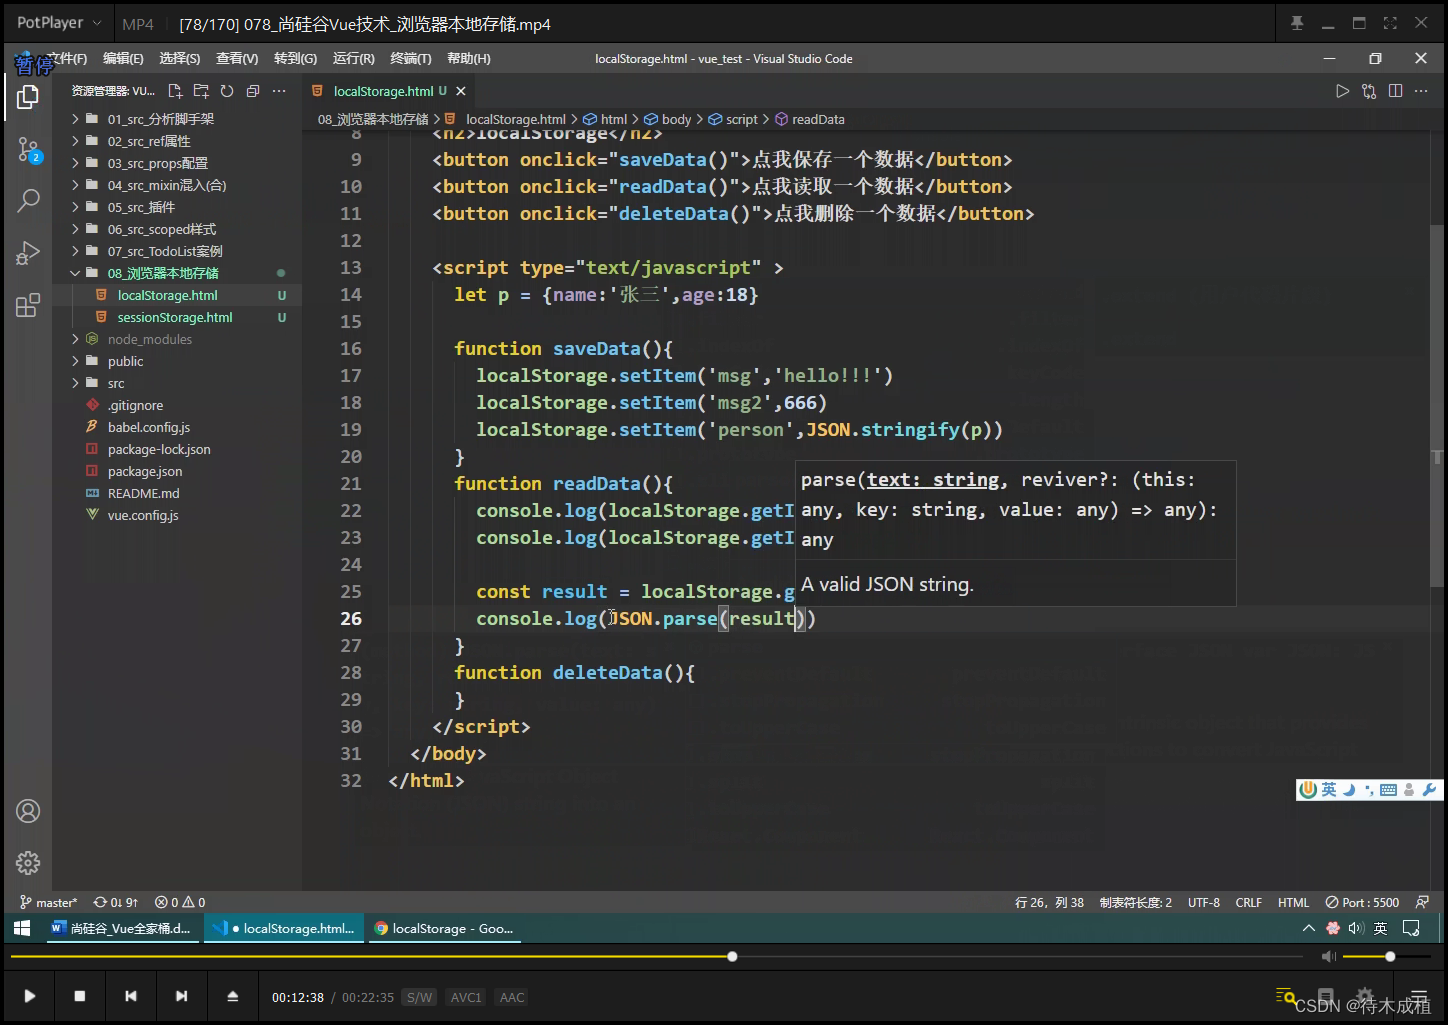Click the New Folder icon in explorer
Viewport: 1448px width, 1025px height.
click(x=201, y=91)
